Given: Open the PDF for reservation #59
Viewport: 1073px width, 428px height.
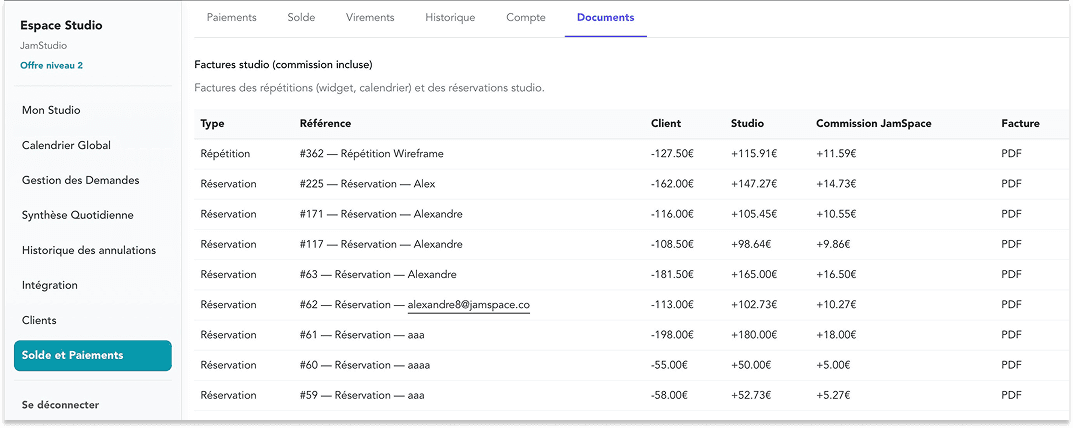Looking at the screenshot, I should 1011,395.
